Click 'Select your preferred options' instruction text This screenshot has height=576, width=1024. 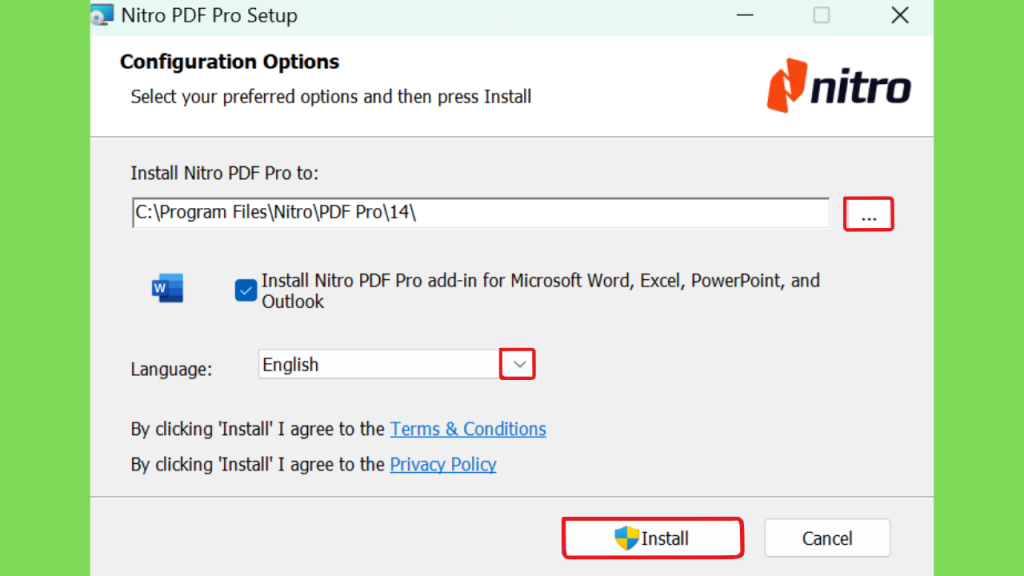[331, 97]
